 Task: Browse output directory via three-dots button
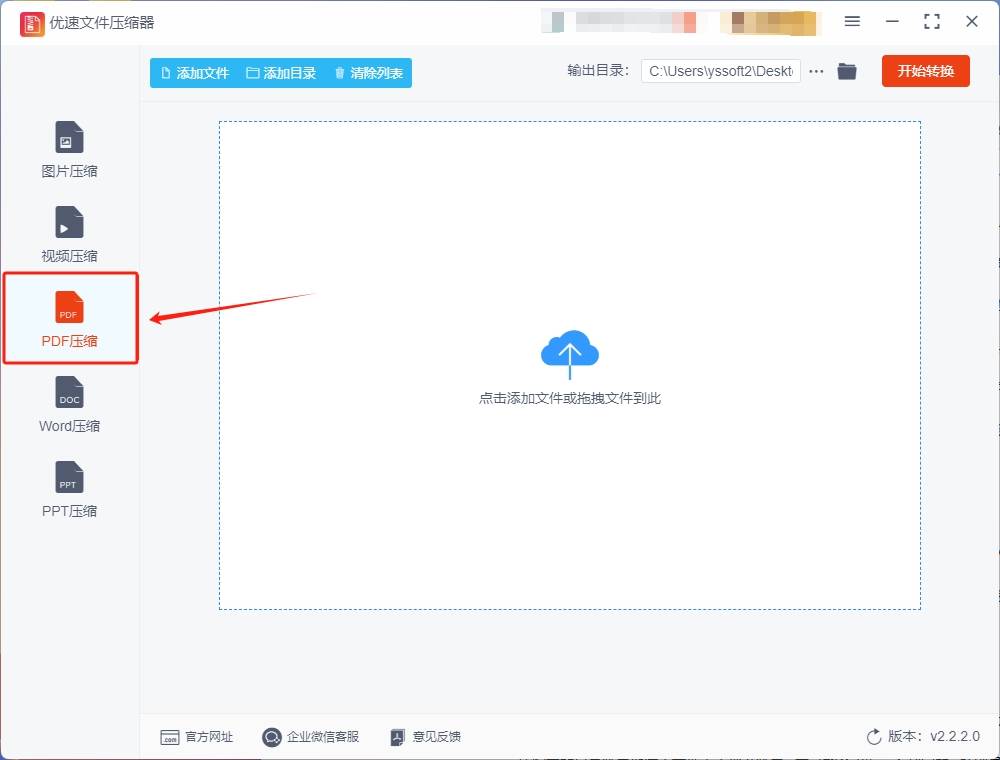[x=816, y=71]
